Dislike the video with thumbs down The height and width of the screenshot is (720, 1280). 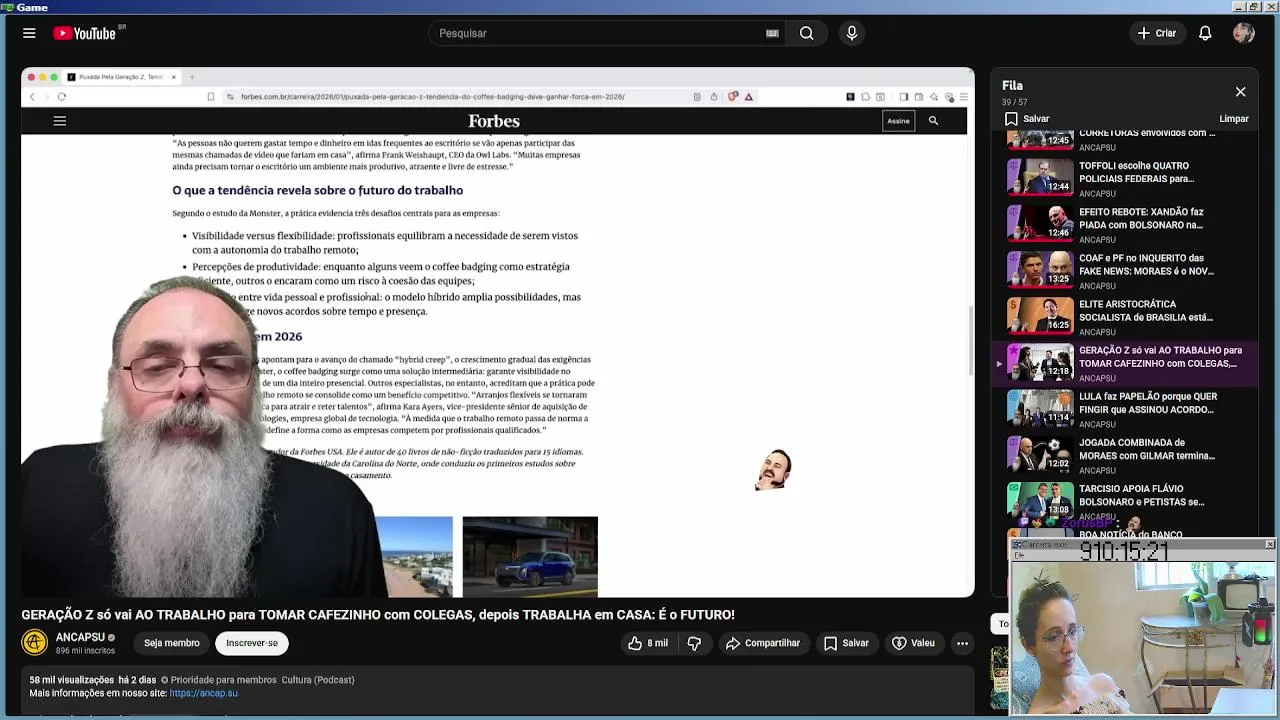pos(694,643)
